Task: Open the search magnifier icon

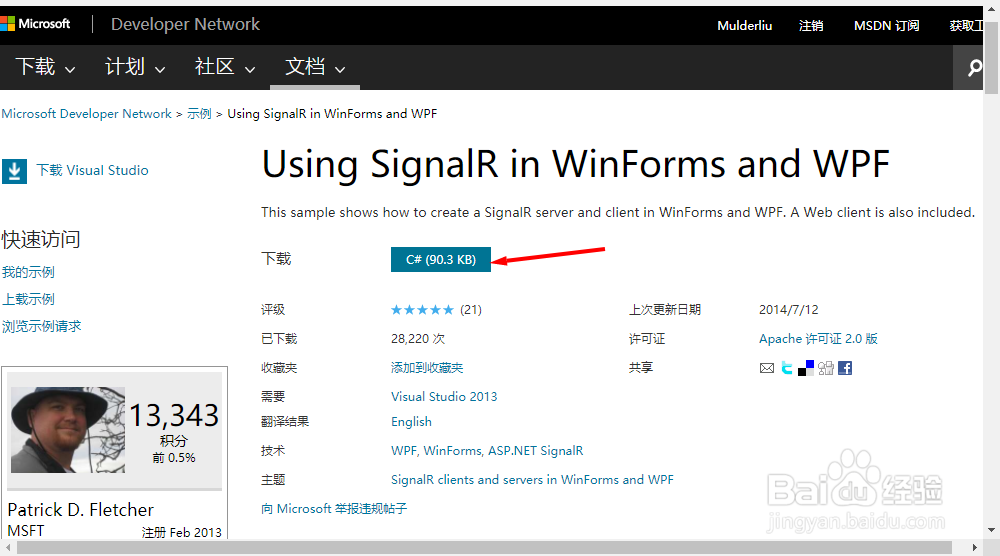Action: click(974, 67)
